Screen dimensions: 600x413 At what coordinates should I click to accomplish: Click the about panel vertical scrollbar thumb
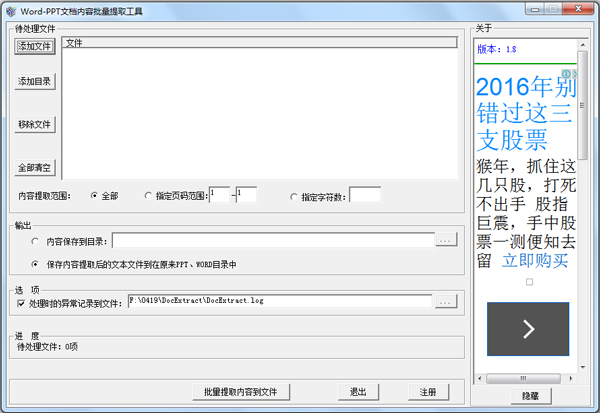click(x=583, y=105)
